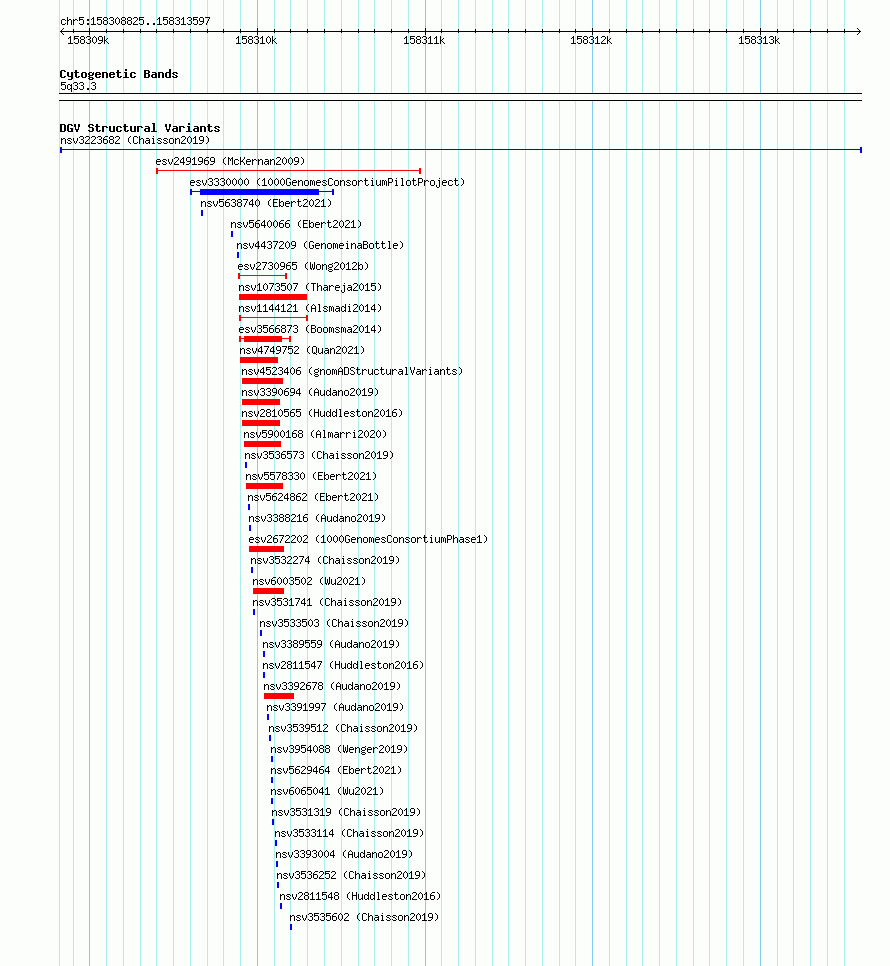This screenshot has width=890, height=966.
Task: Open nsv5638740 (Ebert2021) variant
Action: (x=266, y=203)
